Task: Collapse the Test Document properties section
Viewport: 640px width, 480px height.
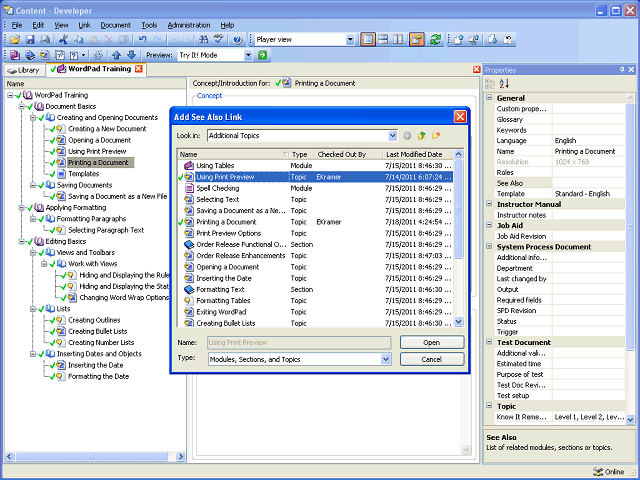Action: tap(489, 342)
